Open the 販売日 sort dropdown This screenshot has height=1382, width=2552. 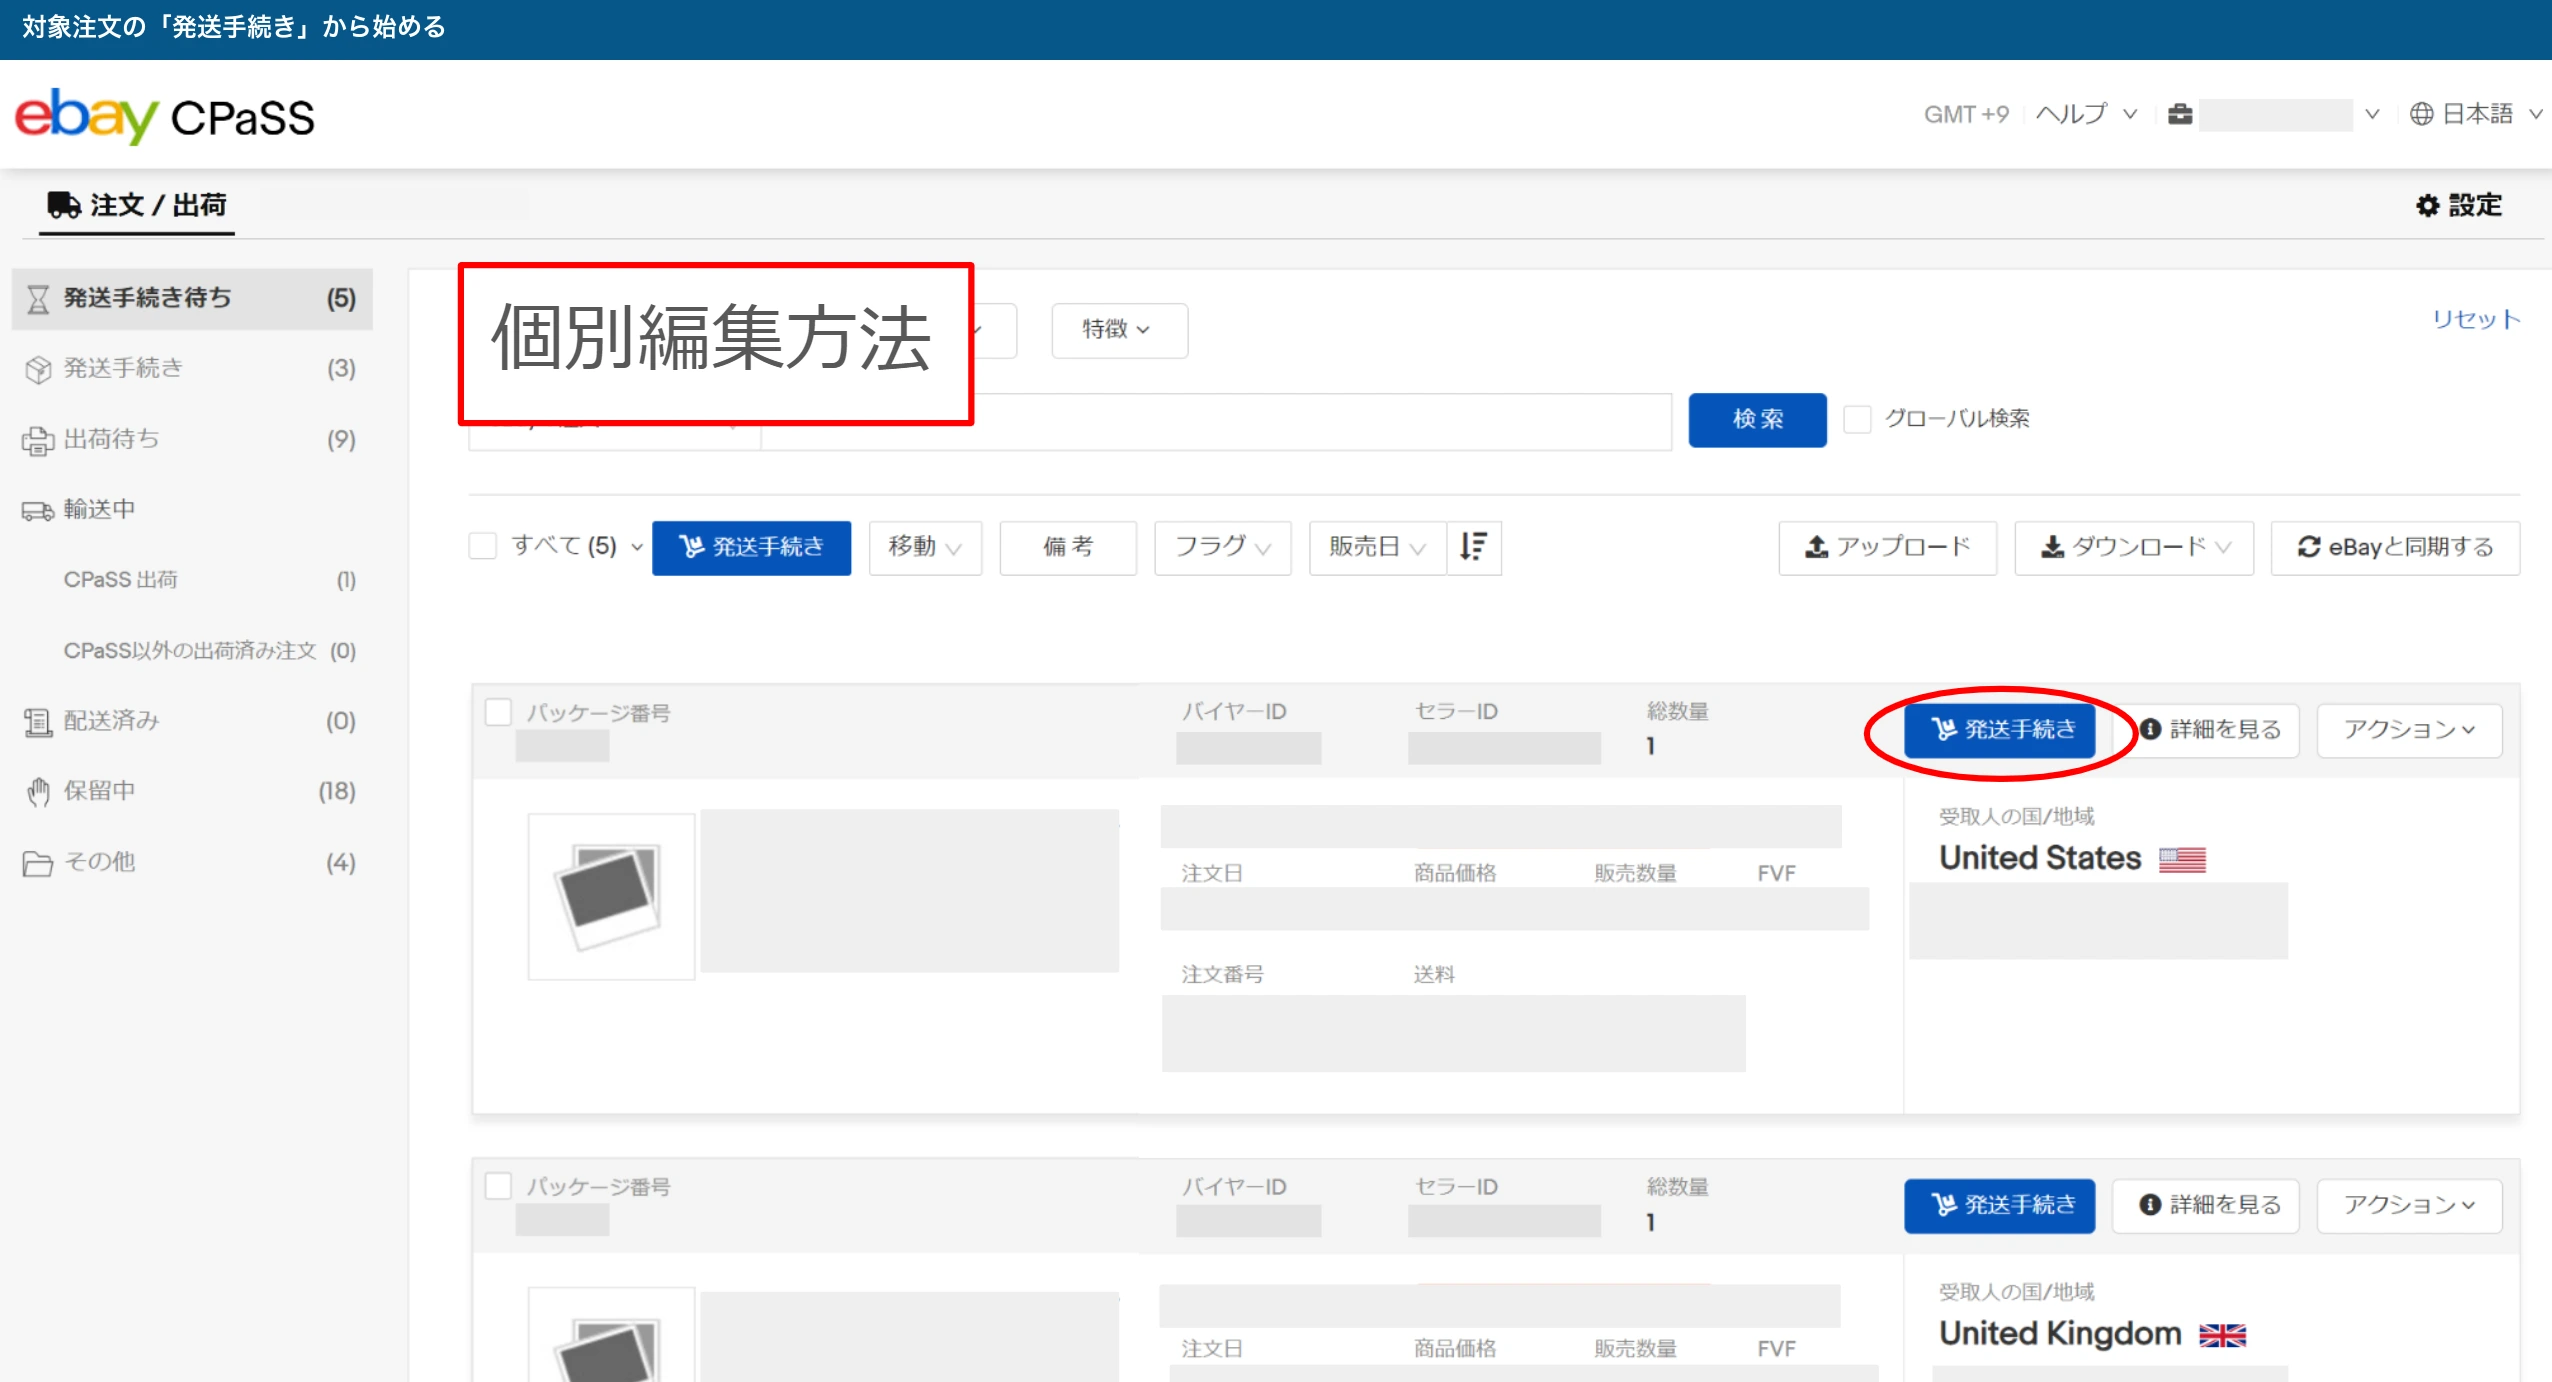pyautogui.click(x=1377, y=547)
